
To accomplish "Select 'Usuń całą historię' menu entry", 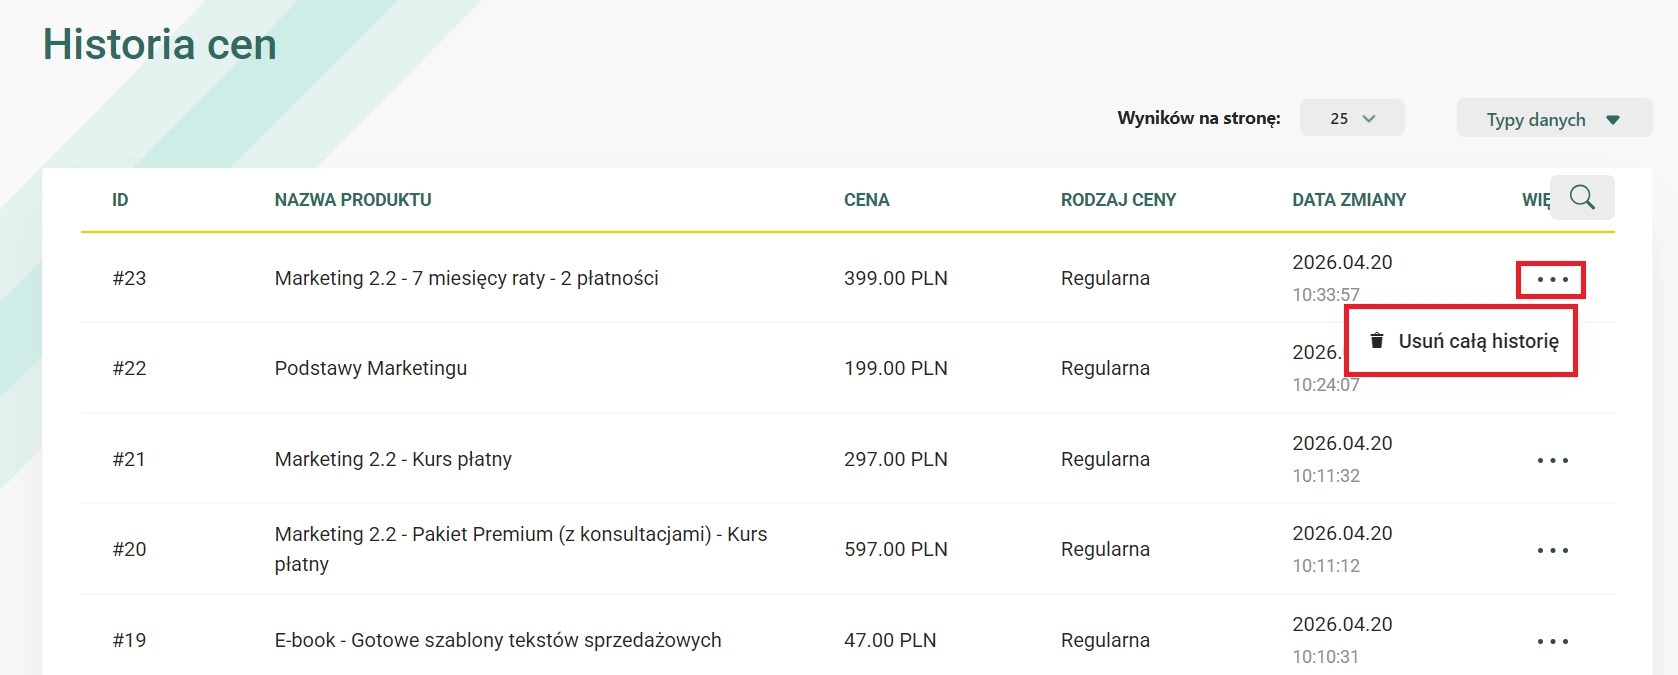I will [1462, 341].
